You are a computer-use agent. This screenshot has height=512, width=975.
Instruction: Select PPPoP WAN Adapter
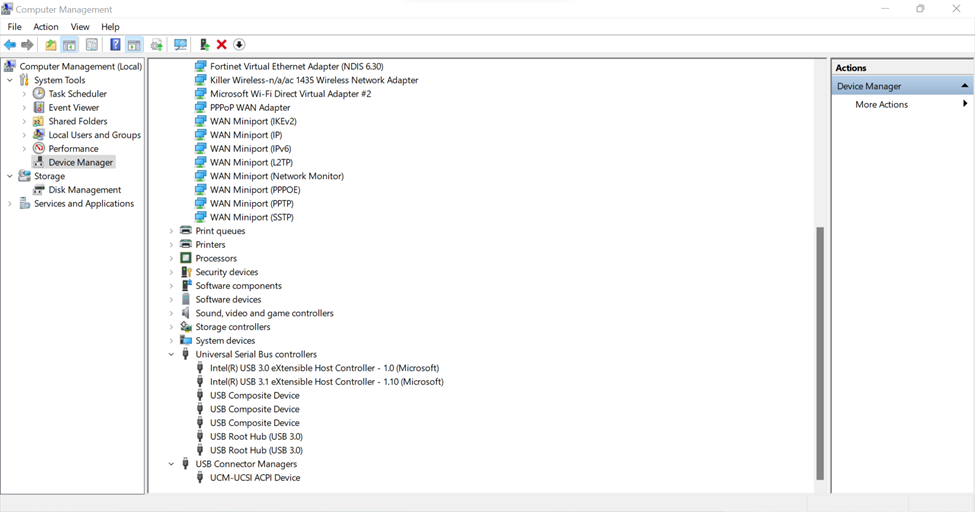point(250,107)
